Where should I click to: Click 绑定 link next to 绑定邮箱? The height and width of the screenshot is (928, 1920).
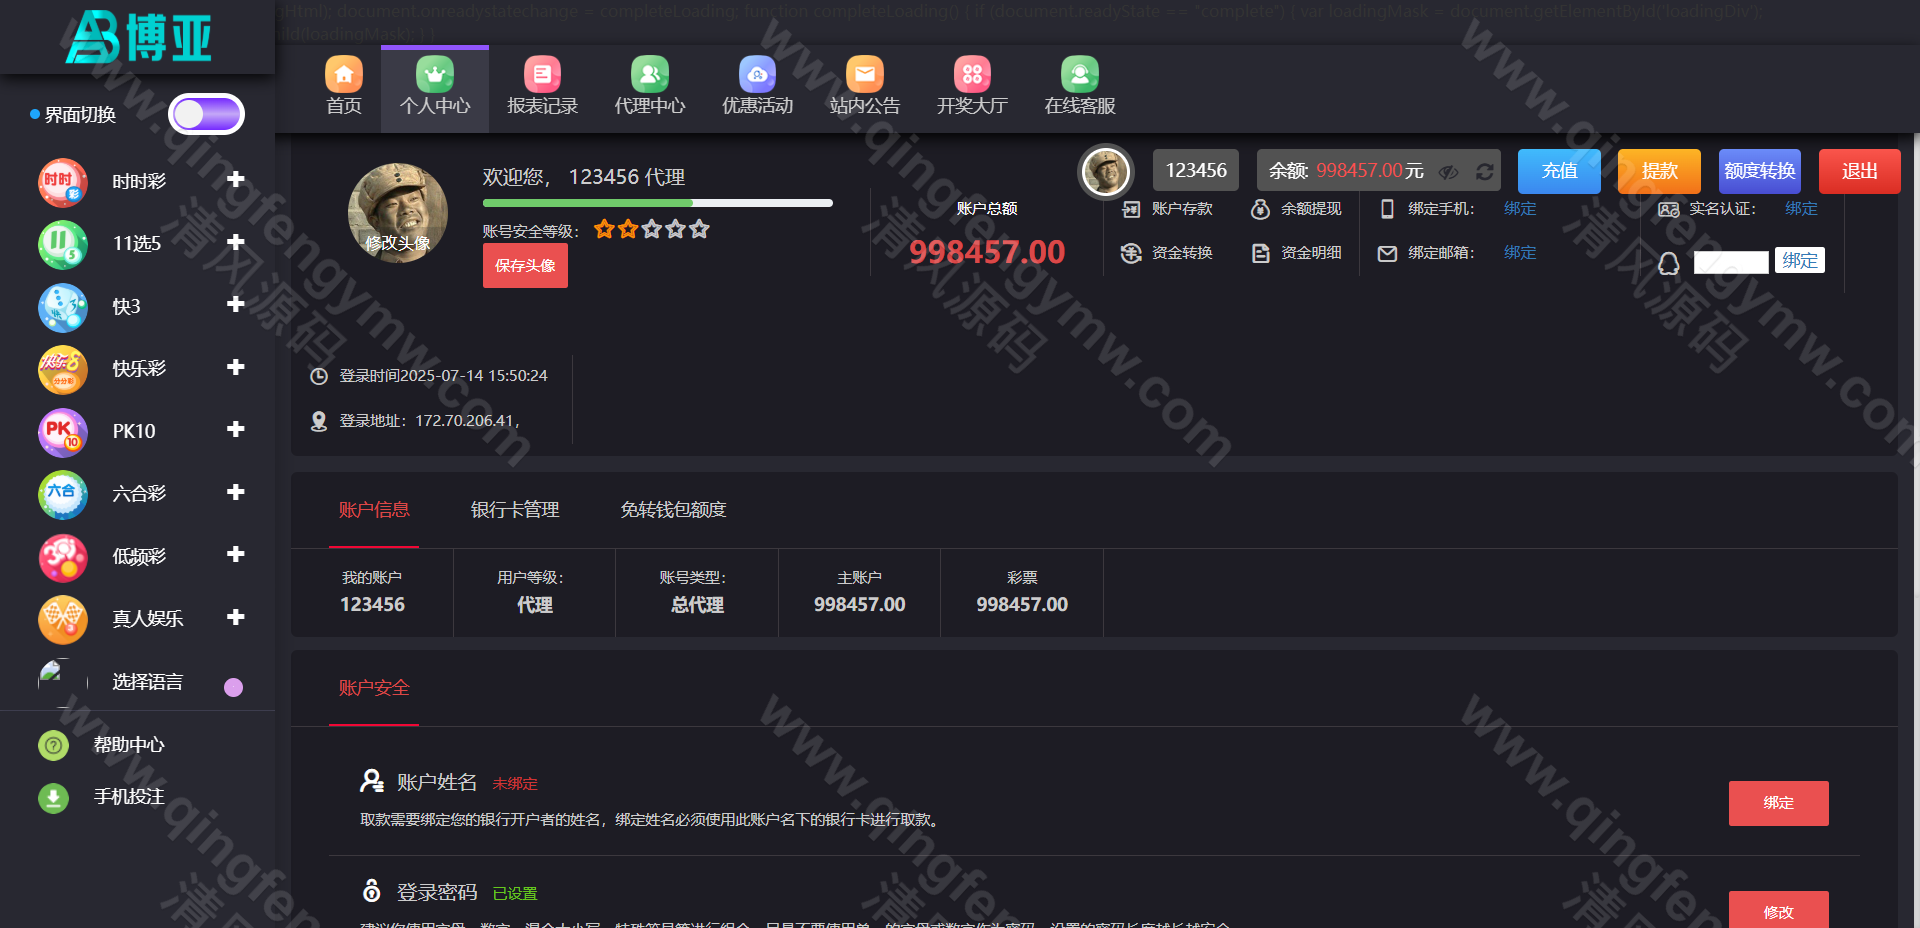[1520, 253]
